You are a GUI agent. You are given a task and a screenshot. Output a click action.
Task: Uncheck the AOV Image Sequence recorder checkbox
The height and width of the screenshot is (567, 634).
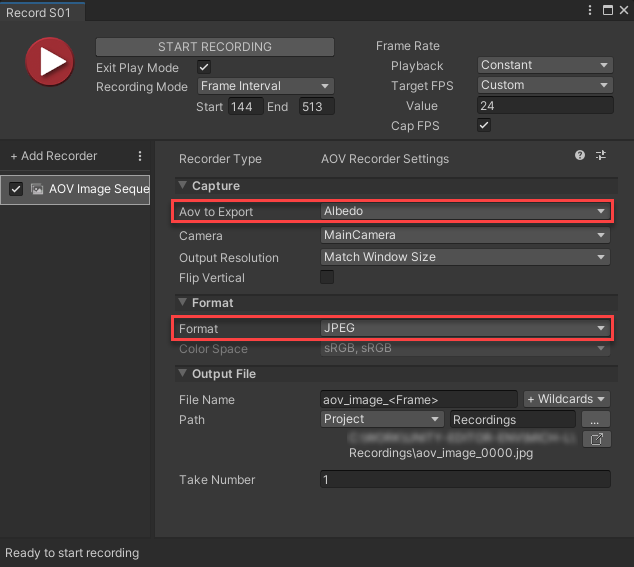[x=16, y=189]
